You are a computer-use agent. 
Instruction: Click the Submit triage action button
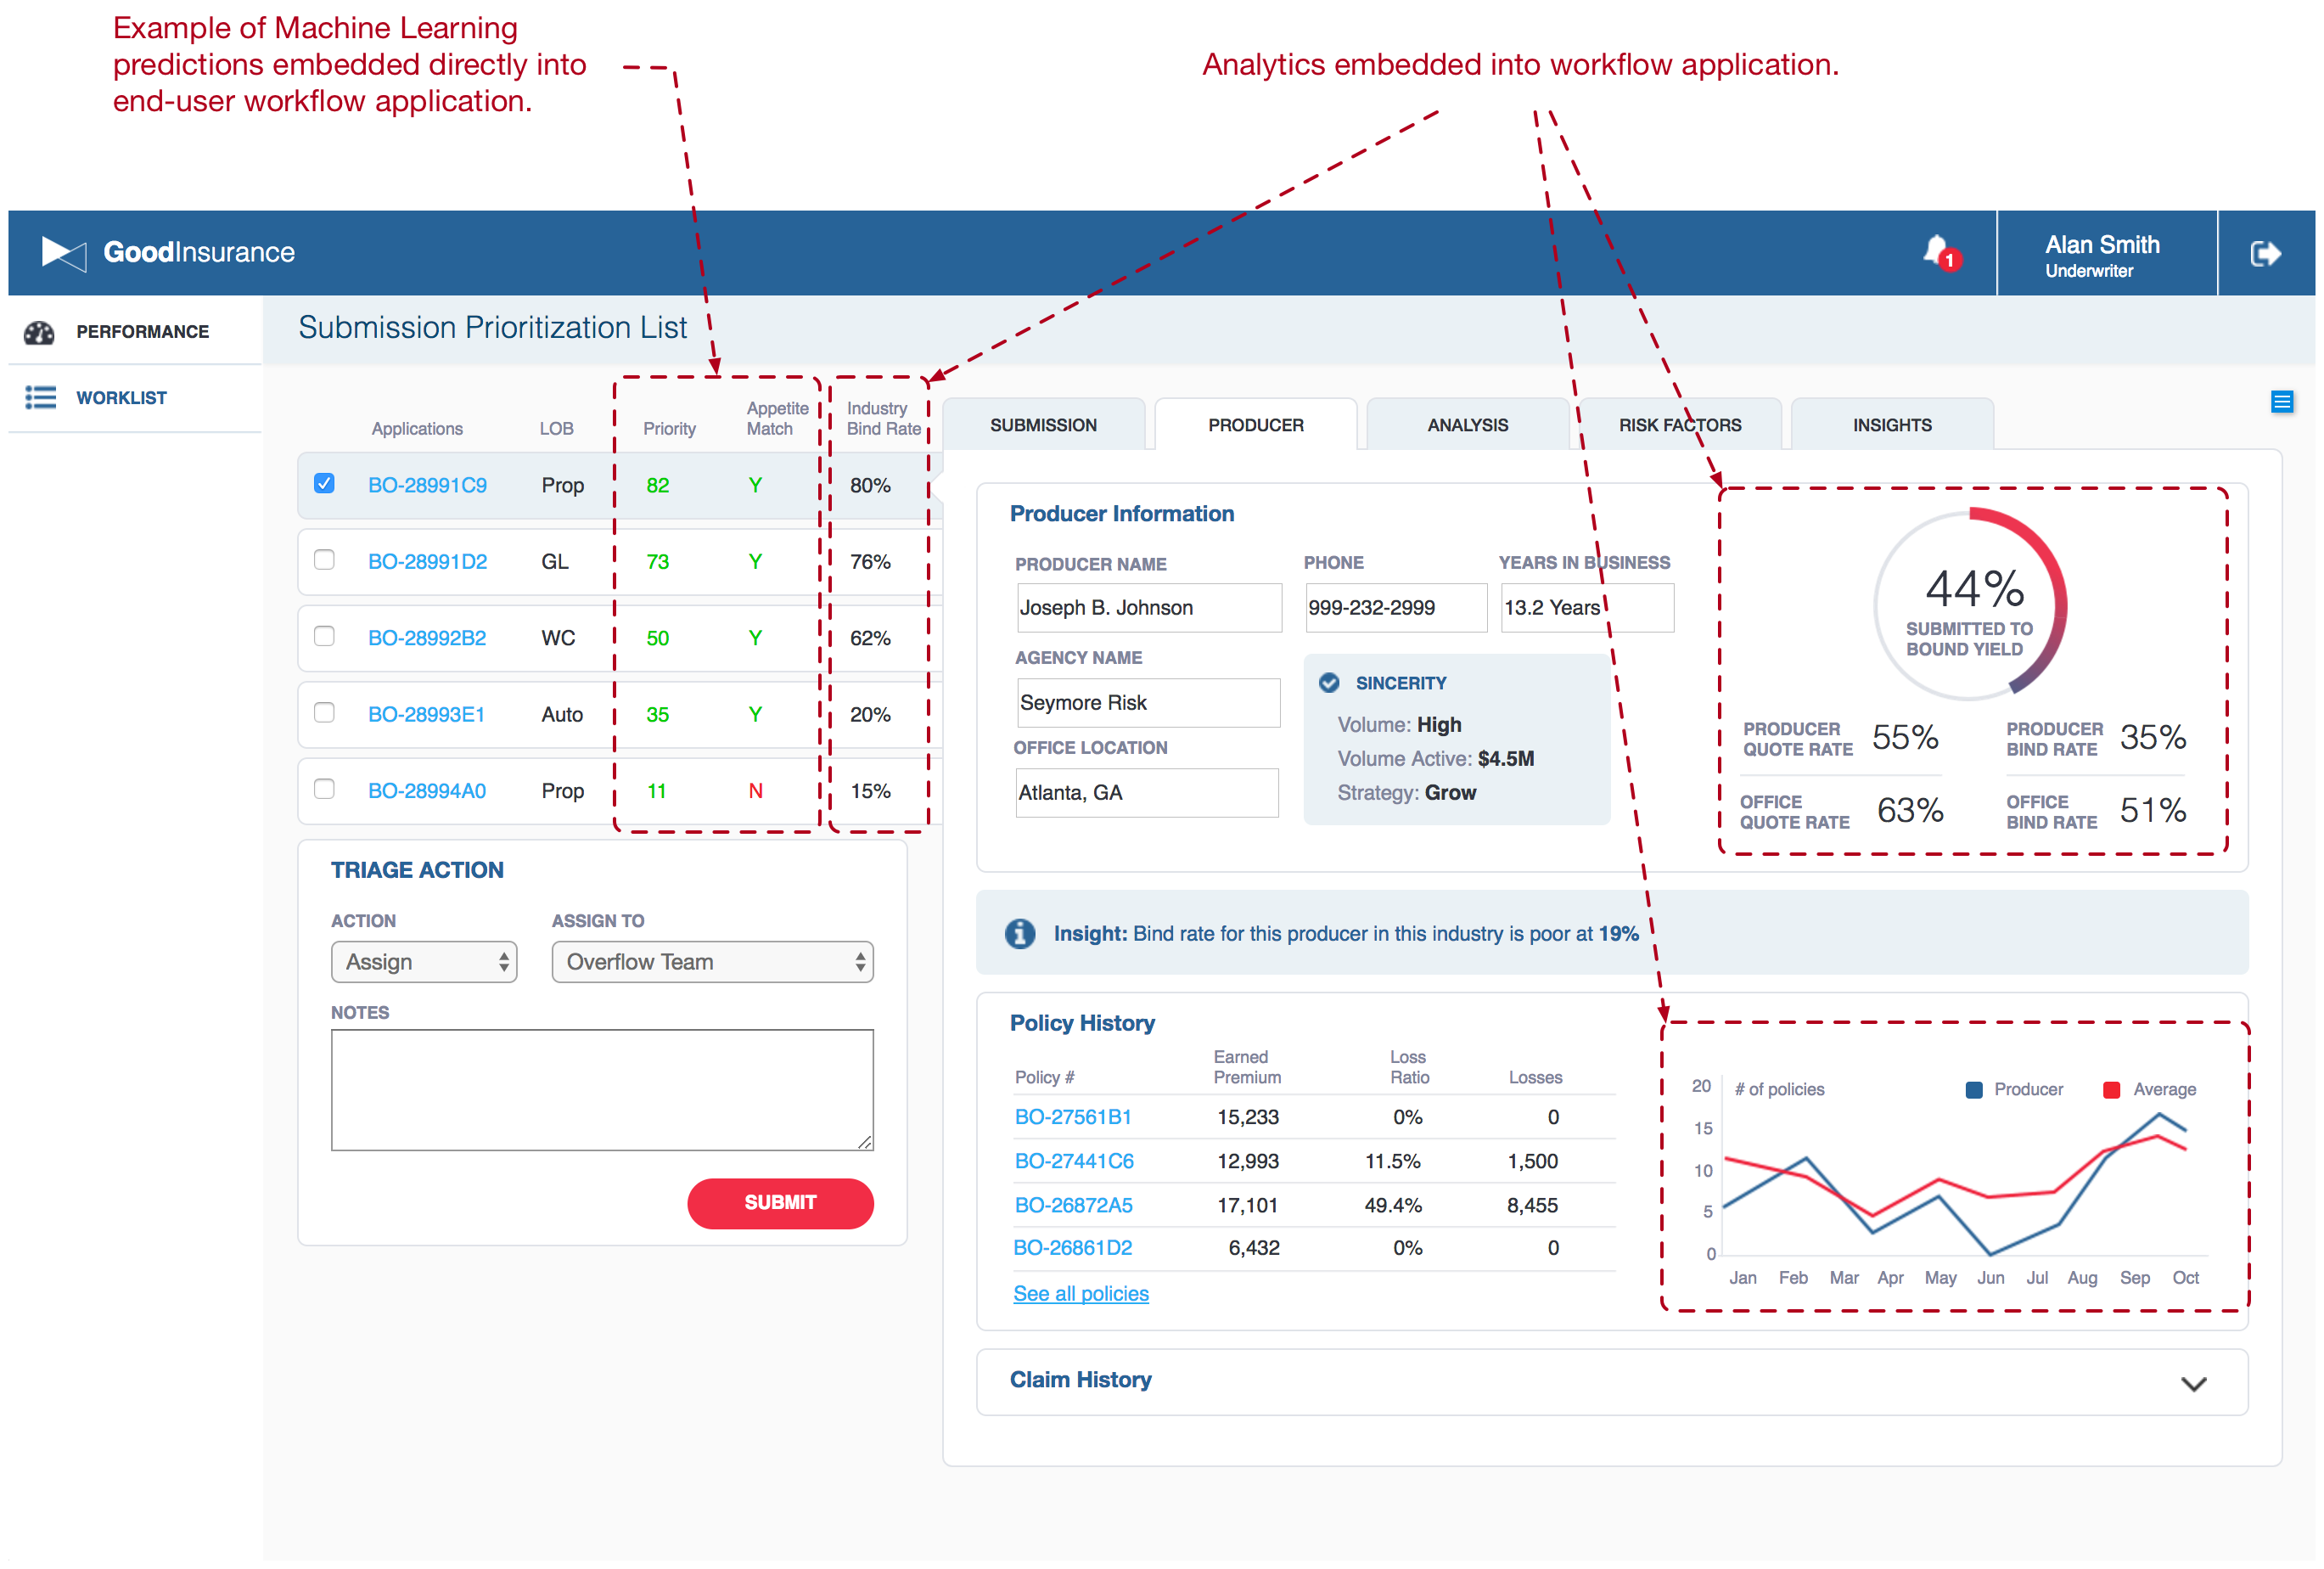(780, 1203)
